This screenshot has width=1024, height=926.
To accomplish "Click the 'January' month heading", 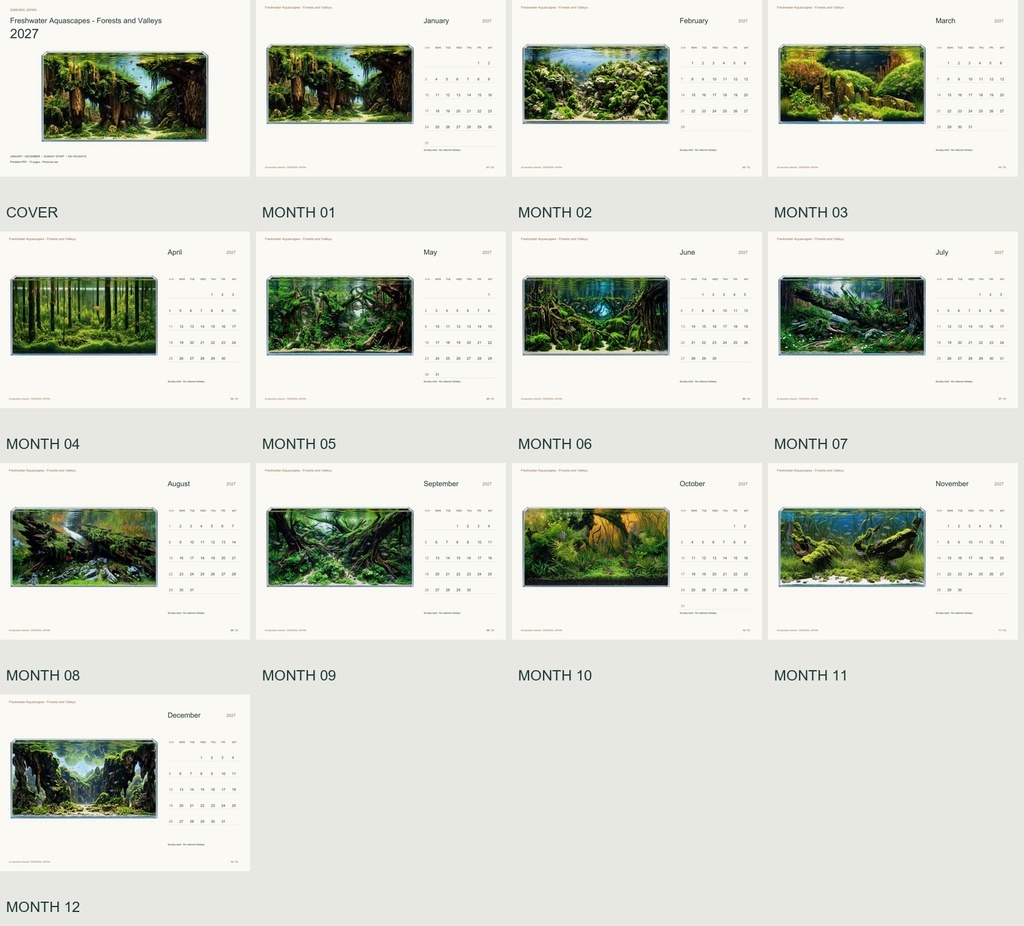I will [436, 21].
